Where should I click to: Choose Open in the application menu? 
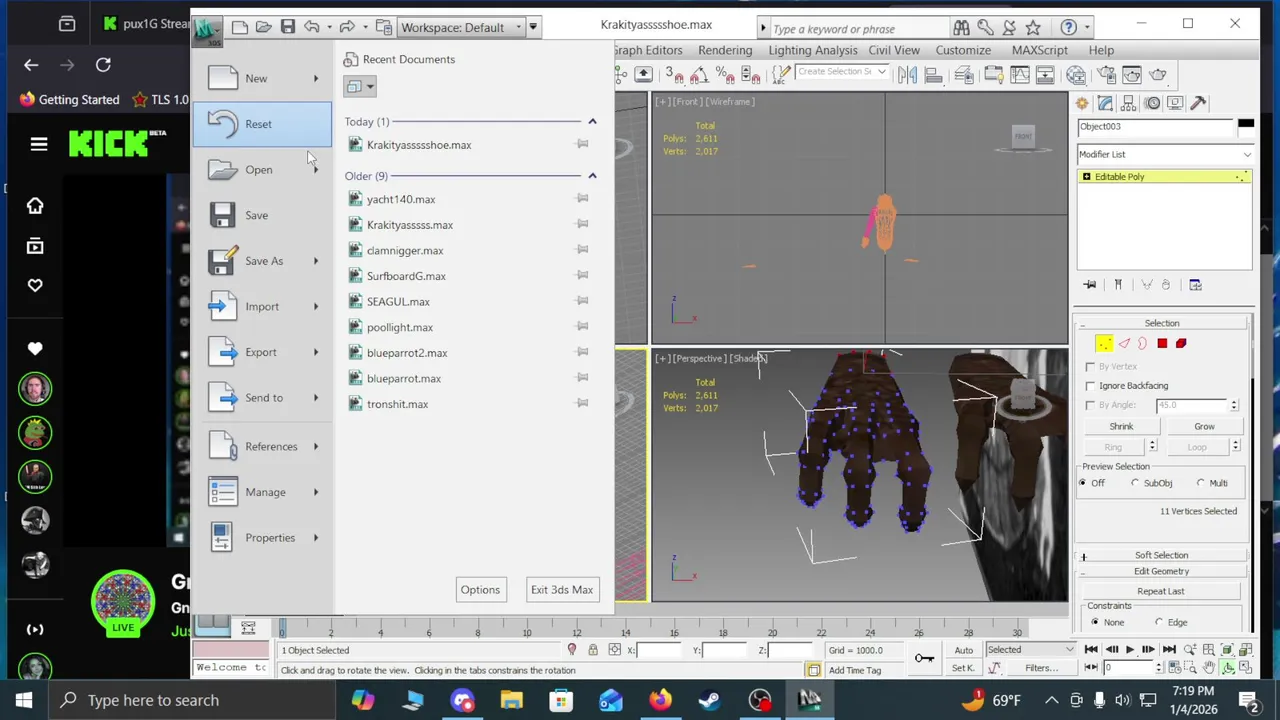pos(262,170)
